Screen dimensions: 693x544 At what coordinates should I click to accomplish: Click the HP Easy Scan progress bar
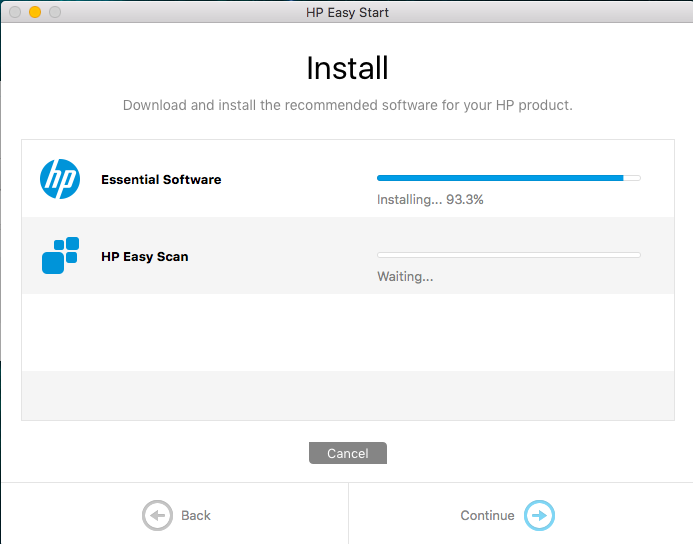click(x=509, y=255)
